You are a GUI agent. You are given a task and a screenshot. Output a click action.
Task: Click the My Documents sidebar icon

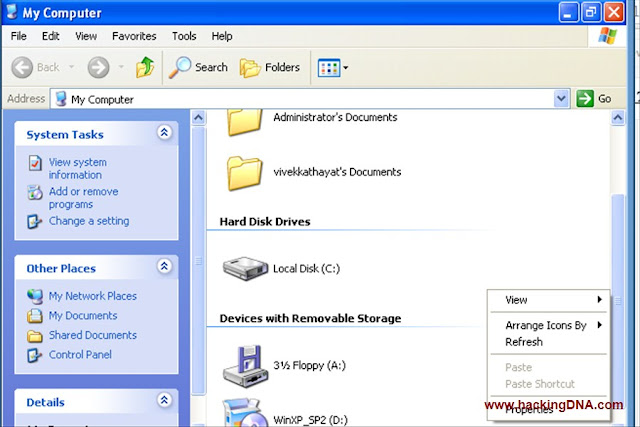(35, 316)
